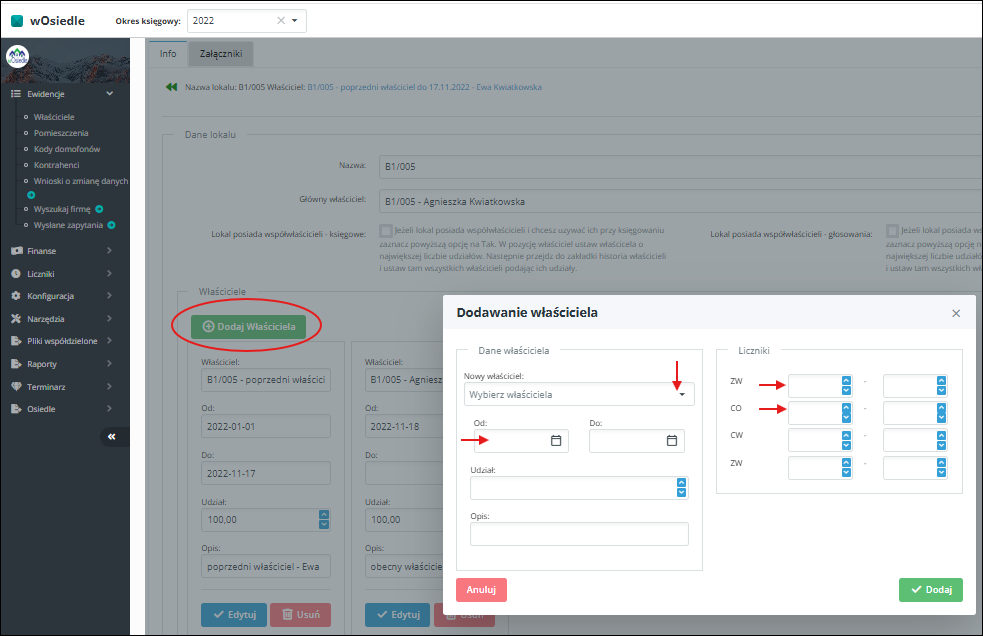
Task: Click the green Dodaj button in dialog
Action: [930, 590]
